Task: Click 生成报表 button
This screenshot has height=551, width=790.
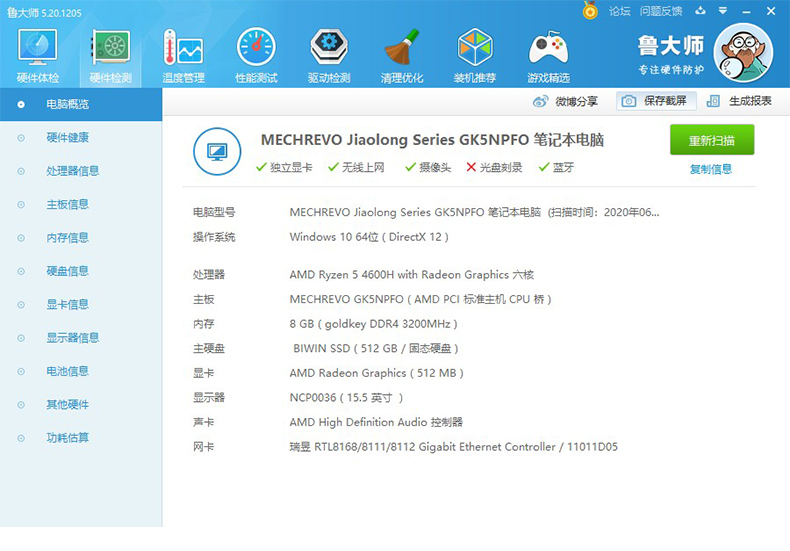Action: [x=739, y=101]
